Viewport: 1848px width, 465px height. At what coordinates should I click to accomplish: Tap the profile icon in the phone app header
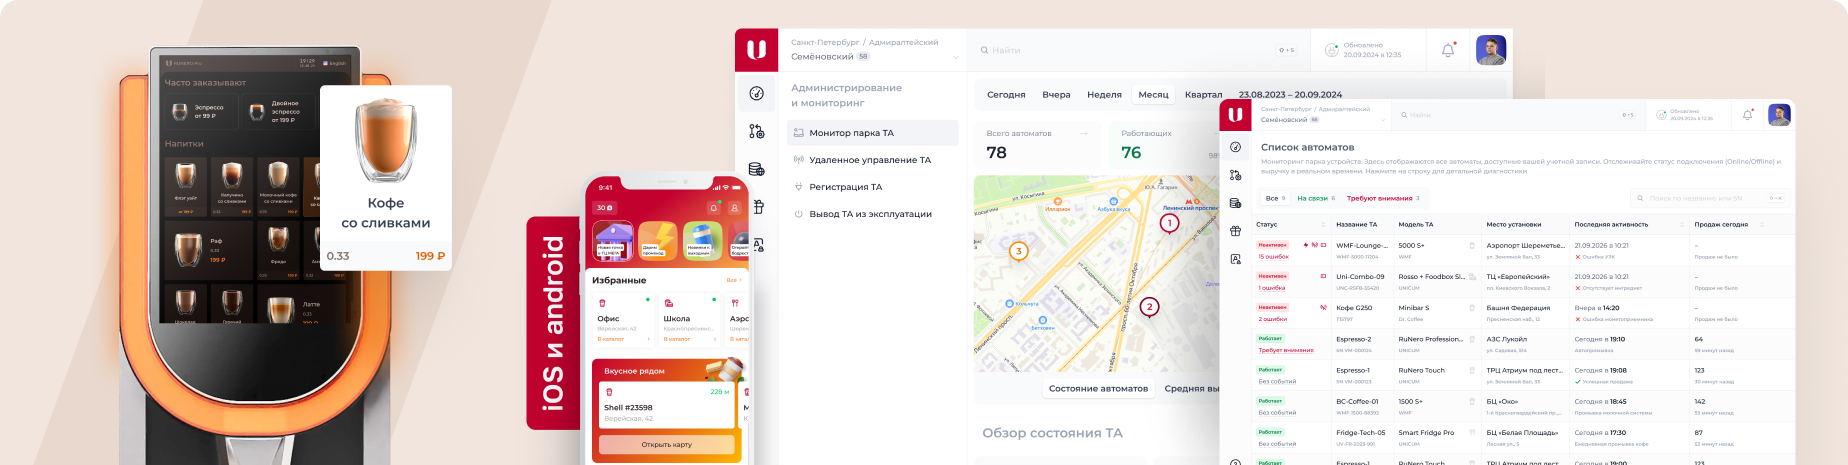coord(734,208)
